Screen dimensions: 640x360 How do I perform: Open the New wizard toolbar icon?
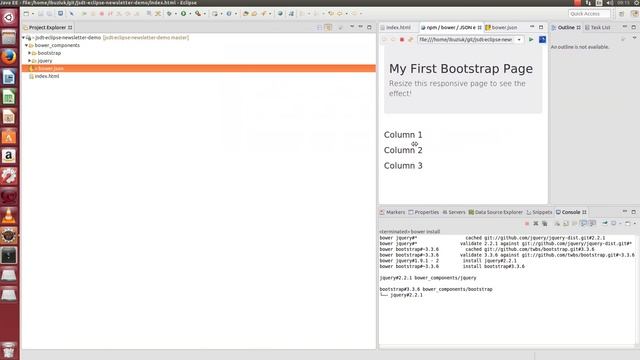26,13
